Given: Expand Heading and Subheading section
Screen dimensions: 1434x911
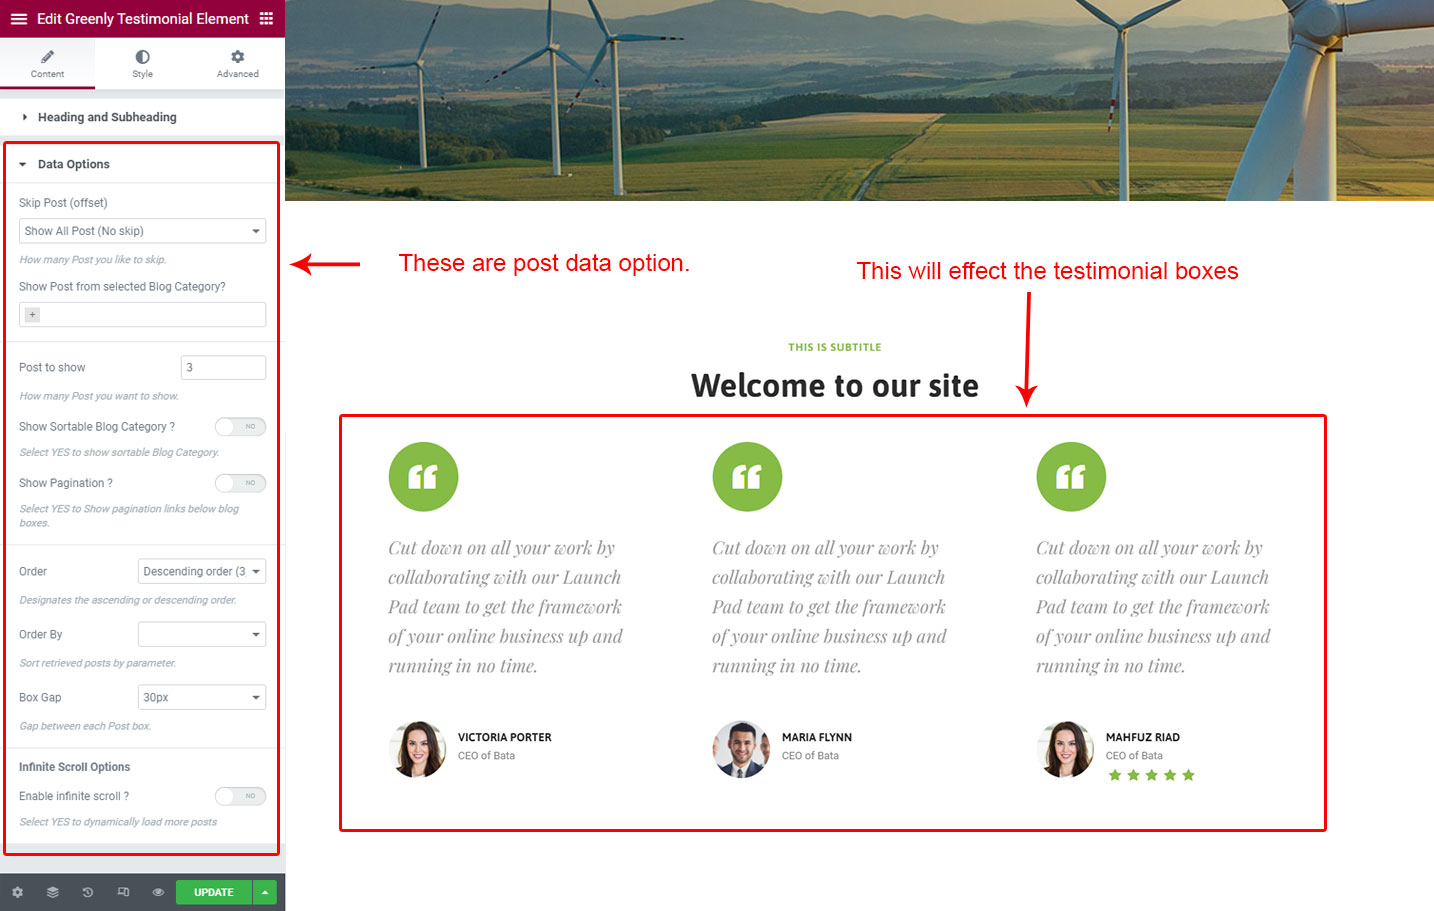Looking at the screenshot, I should [107, 117].
